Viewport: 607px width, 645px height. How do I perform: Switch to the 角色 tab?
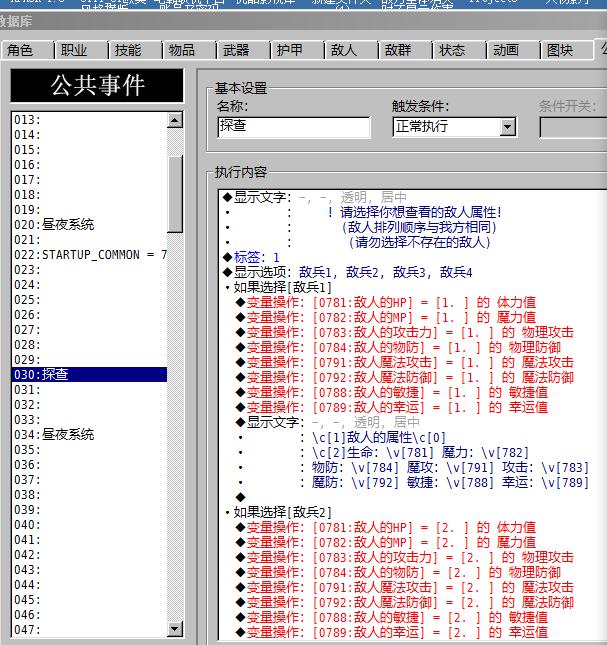tap(27, 51)
